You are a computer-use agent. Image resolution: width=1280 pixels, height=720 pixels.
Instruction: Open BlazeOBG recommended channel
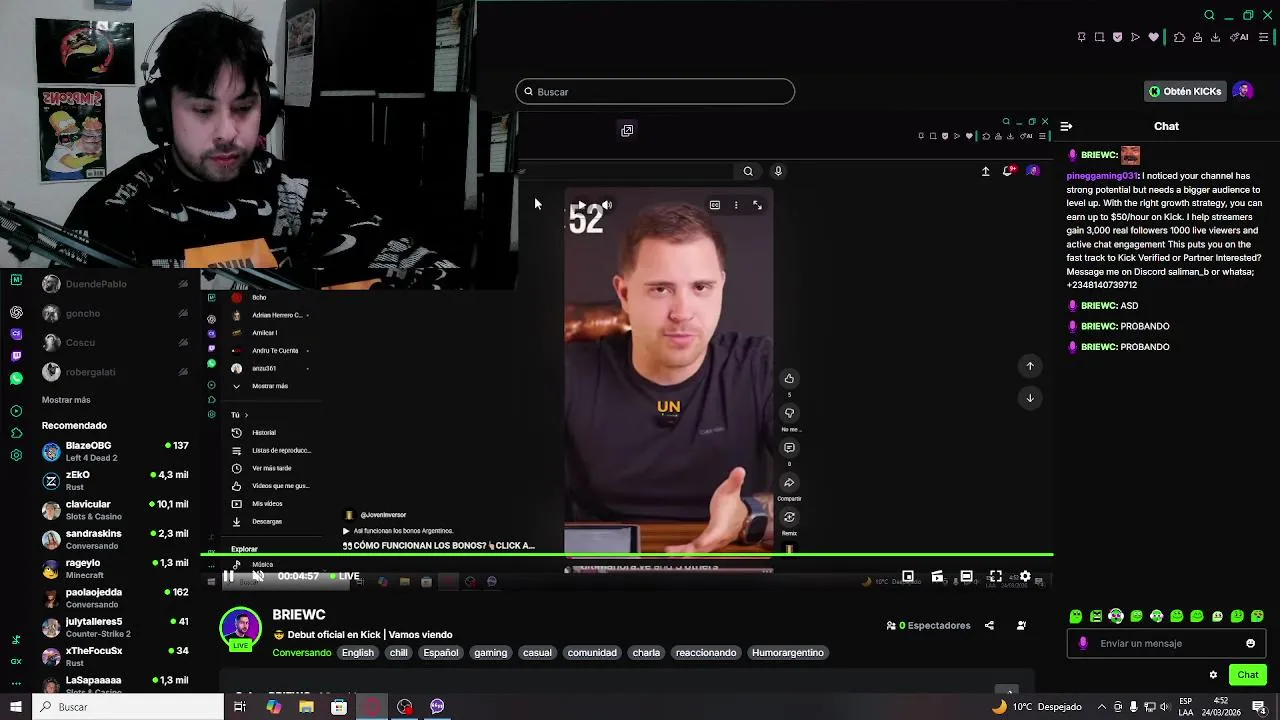coord(115,451)
